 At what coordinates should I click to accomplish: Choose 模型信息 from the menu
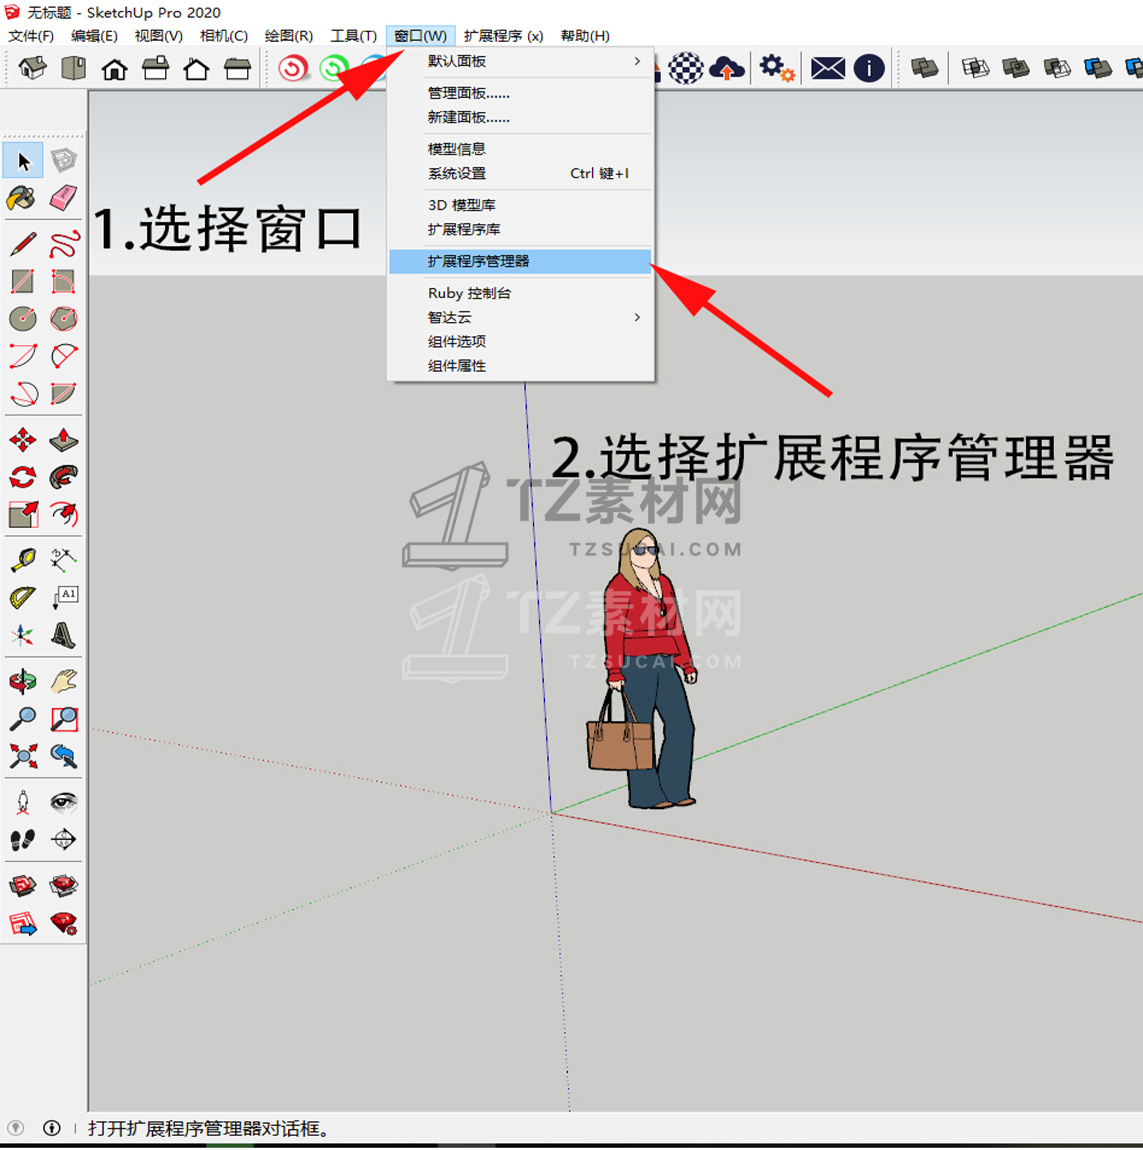pyautogui.click(x=521, y=149)
